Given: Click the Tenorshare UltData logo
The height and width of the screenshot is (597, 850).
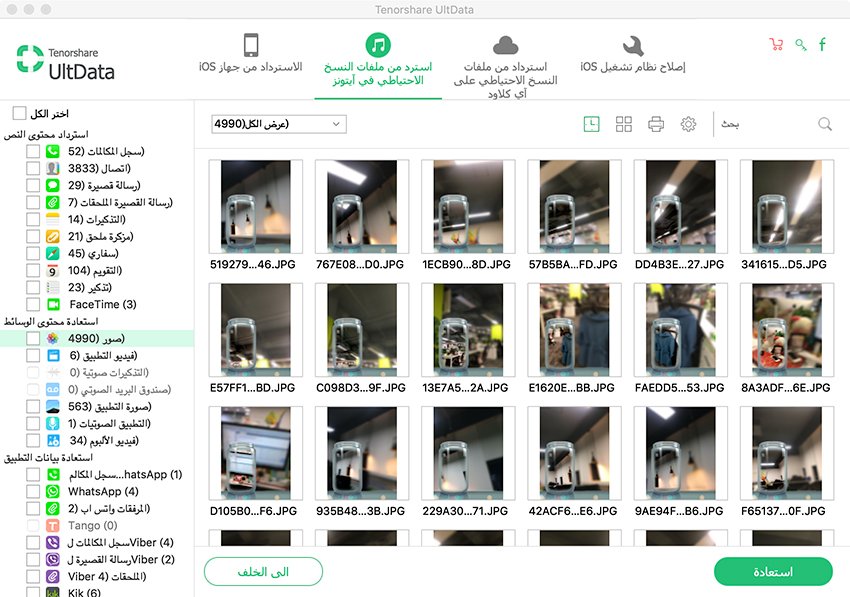Looking at the screenshot, I should pyautogui.click(x=65, y=62).
